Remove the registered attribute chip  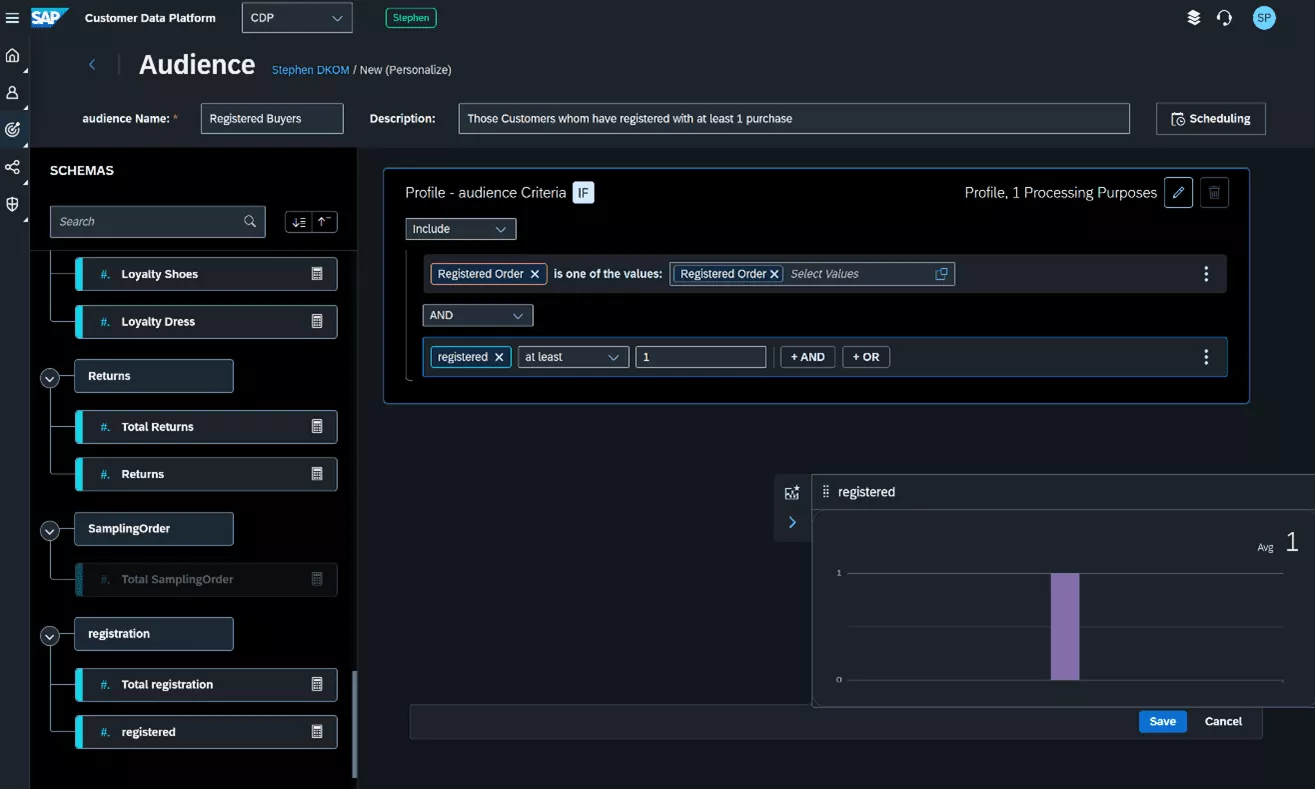coord(499,357)
